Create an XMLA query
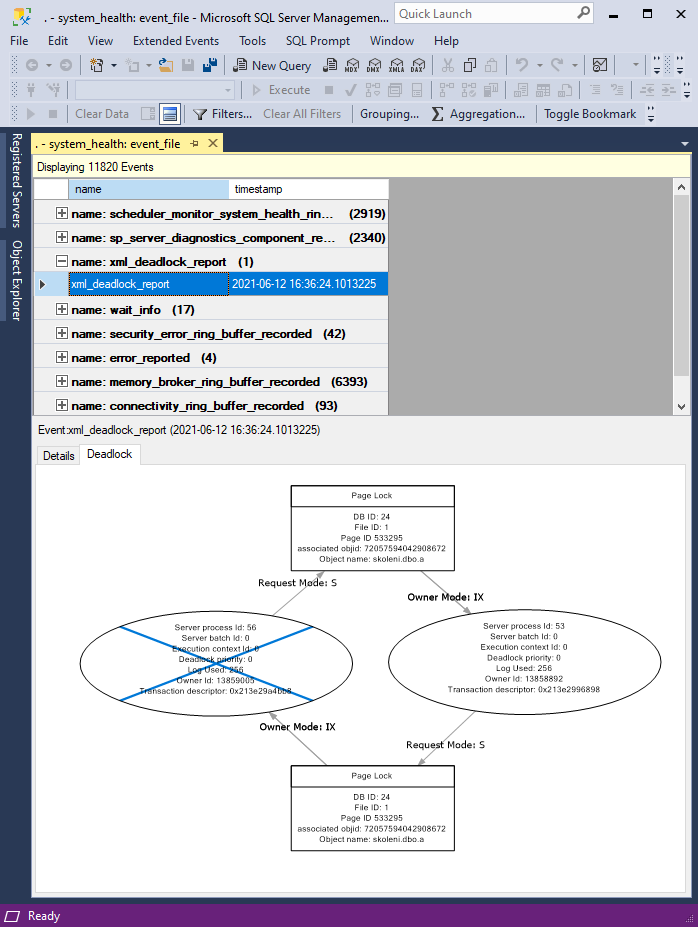The height and width of the screenshot is (927, 698). point(397,66)
